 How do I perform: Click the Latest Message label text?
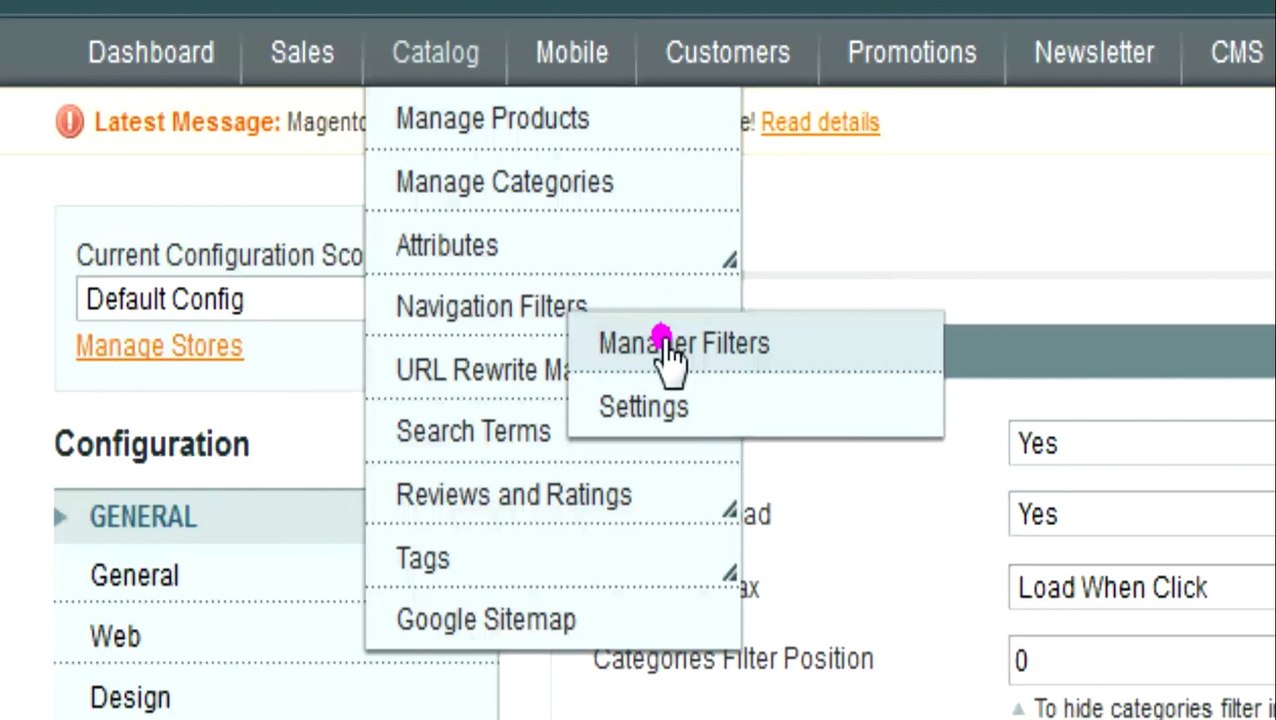[187, 122]
